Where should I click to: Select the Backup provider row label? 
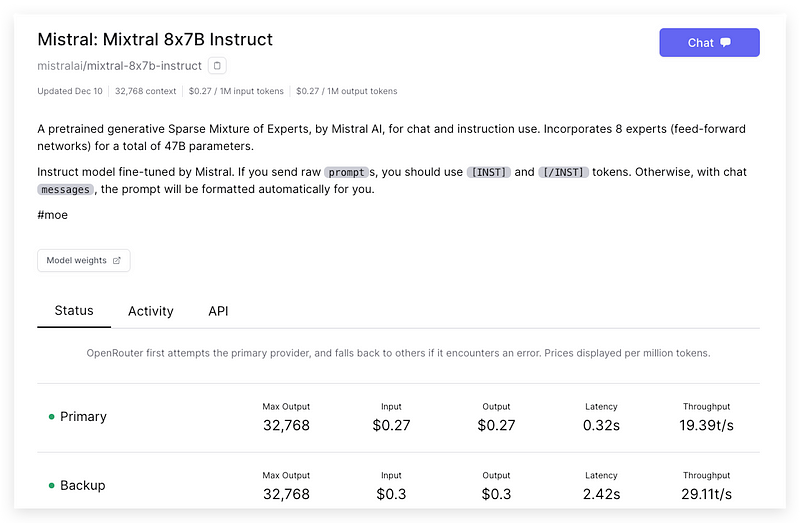coord(83,485)
